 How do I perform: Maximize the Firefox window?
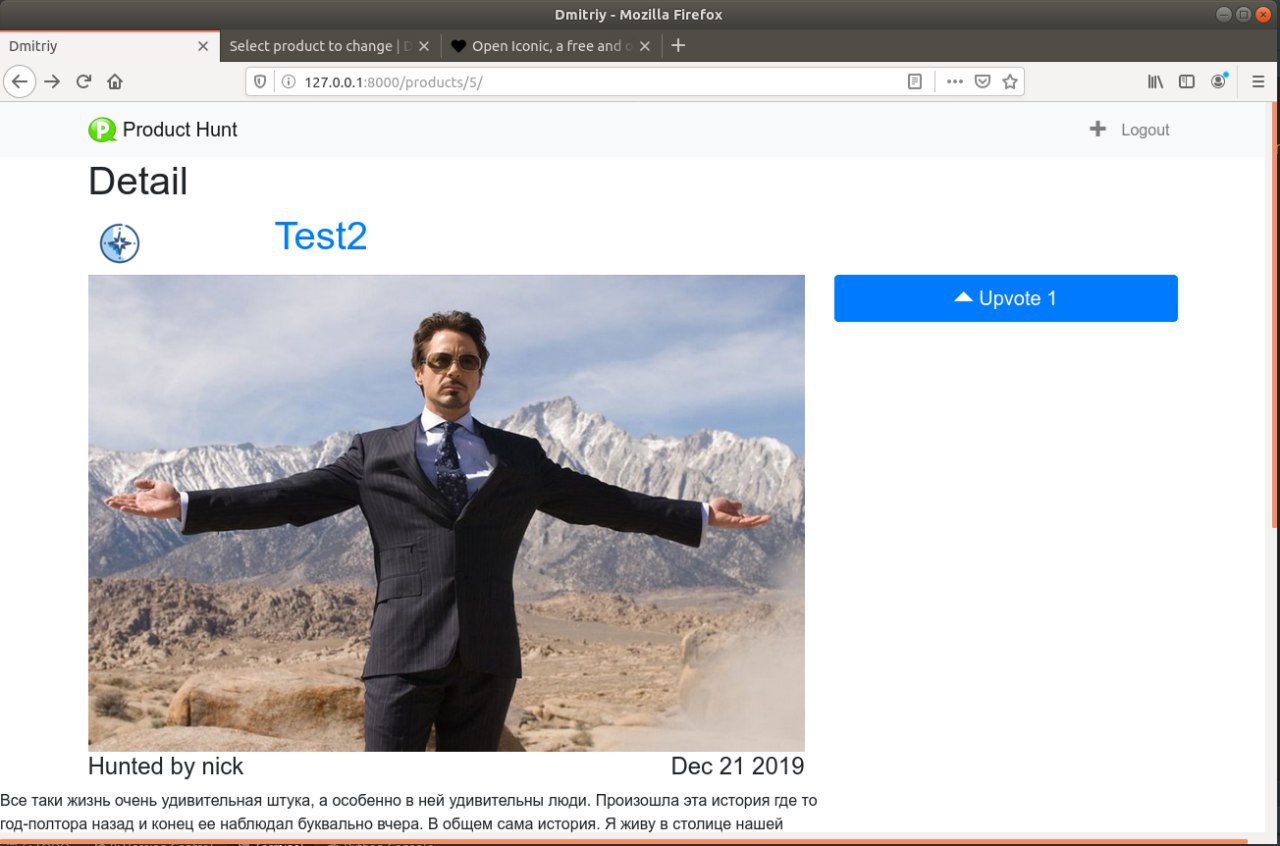pyautogui.click(x=1244, y=14)
